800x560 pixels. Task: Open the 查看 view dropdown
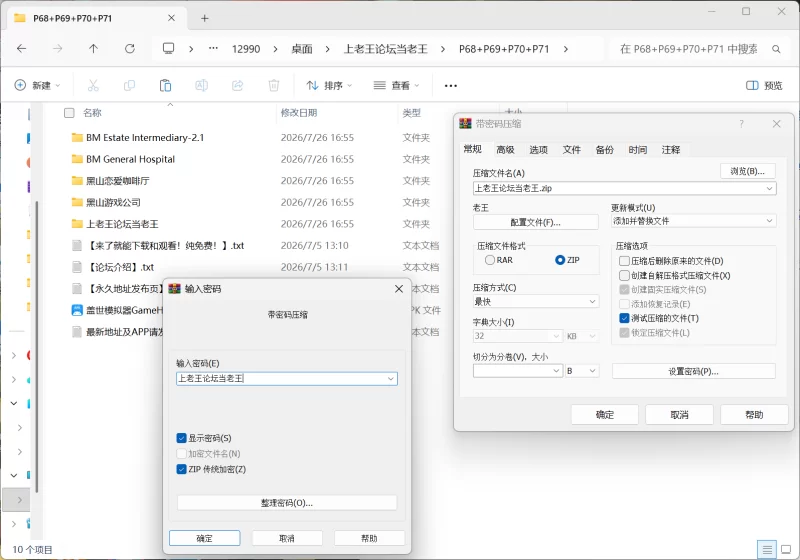pyautogui.click(x=396, y=85)
